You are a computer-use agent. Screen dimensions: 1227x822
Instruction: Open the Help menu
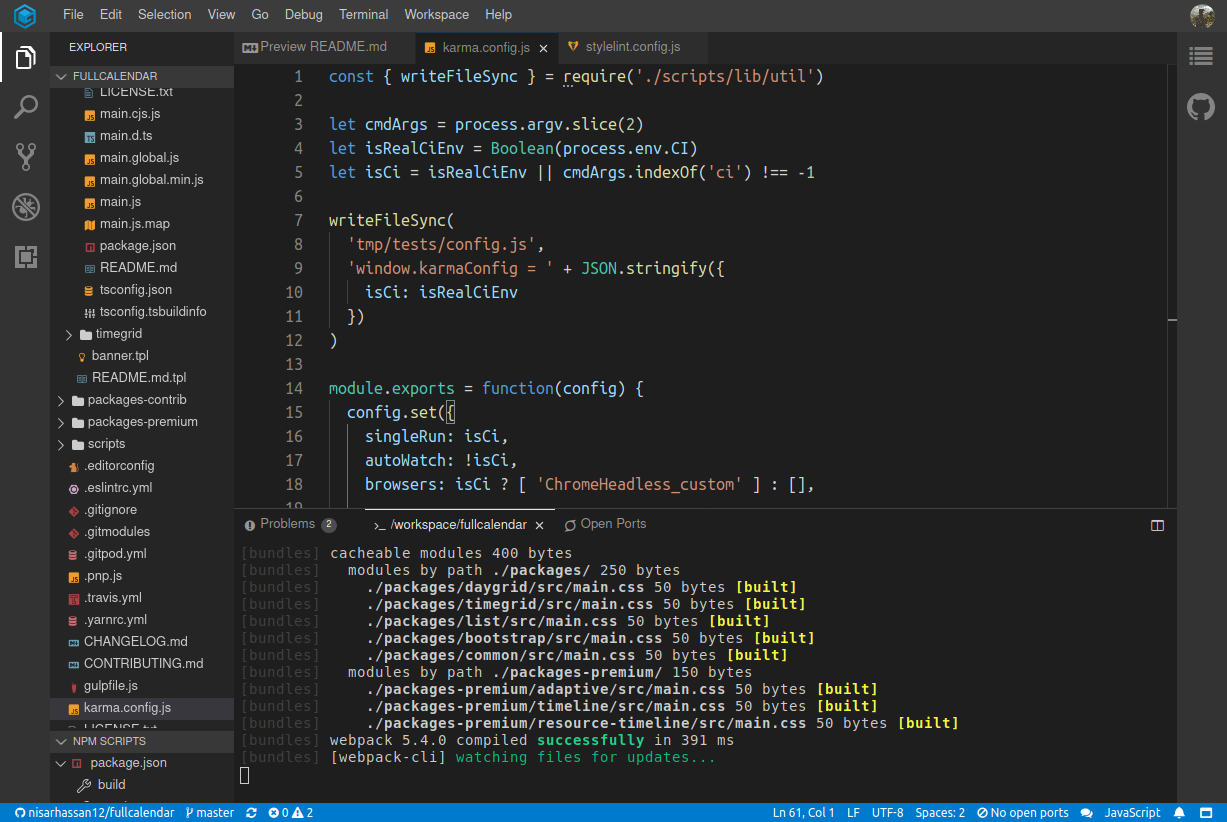point(498,15)
